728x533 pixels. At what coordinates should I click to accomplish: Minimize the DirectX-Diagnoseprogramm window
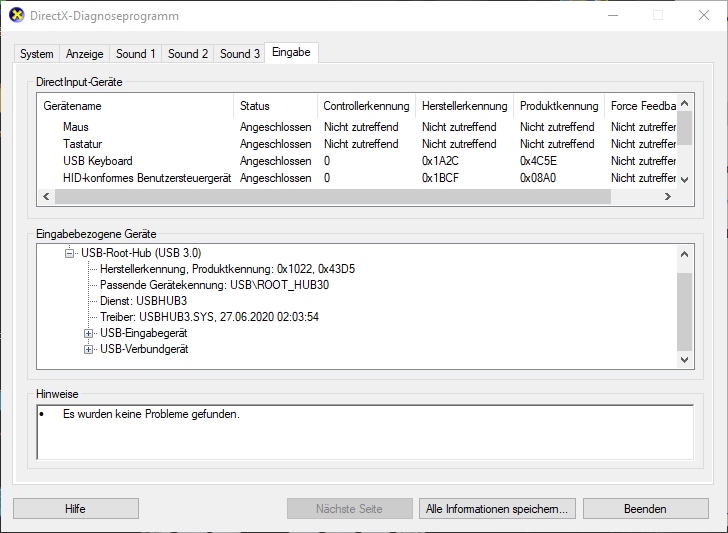tap(613, 15)
